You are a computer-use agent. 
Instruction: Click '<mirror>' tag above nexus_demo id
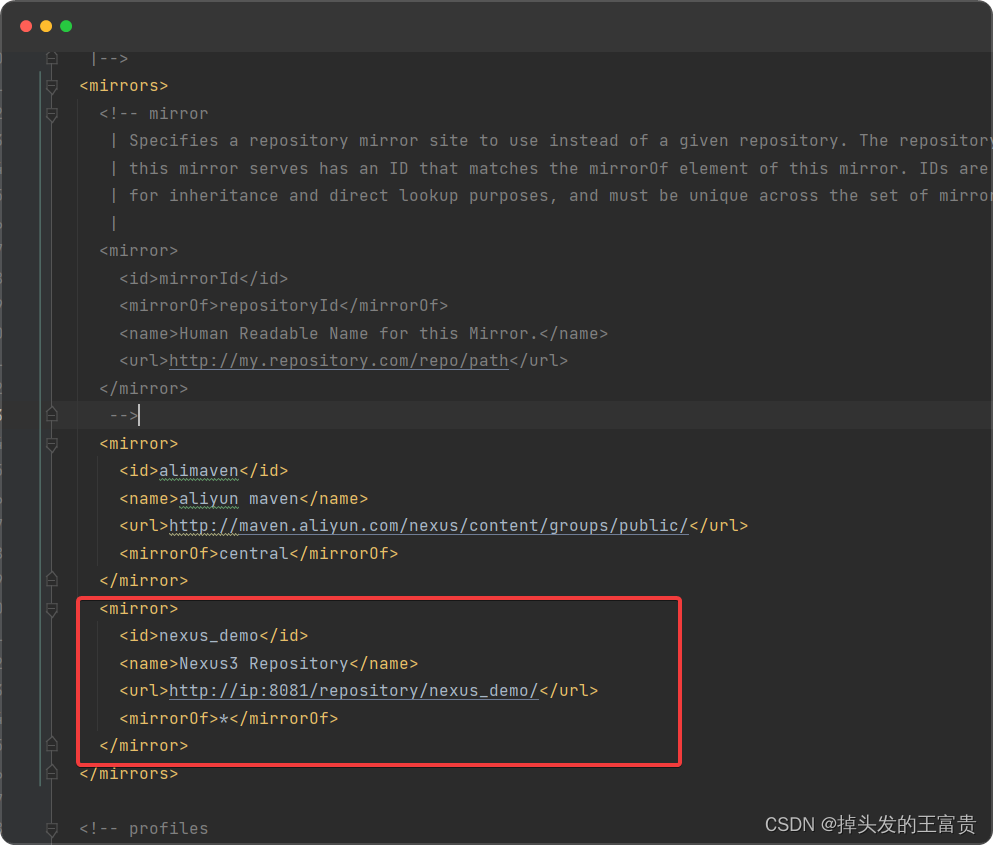click(x=139, y=609)
